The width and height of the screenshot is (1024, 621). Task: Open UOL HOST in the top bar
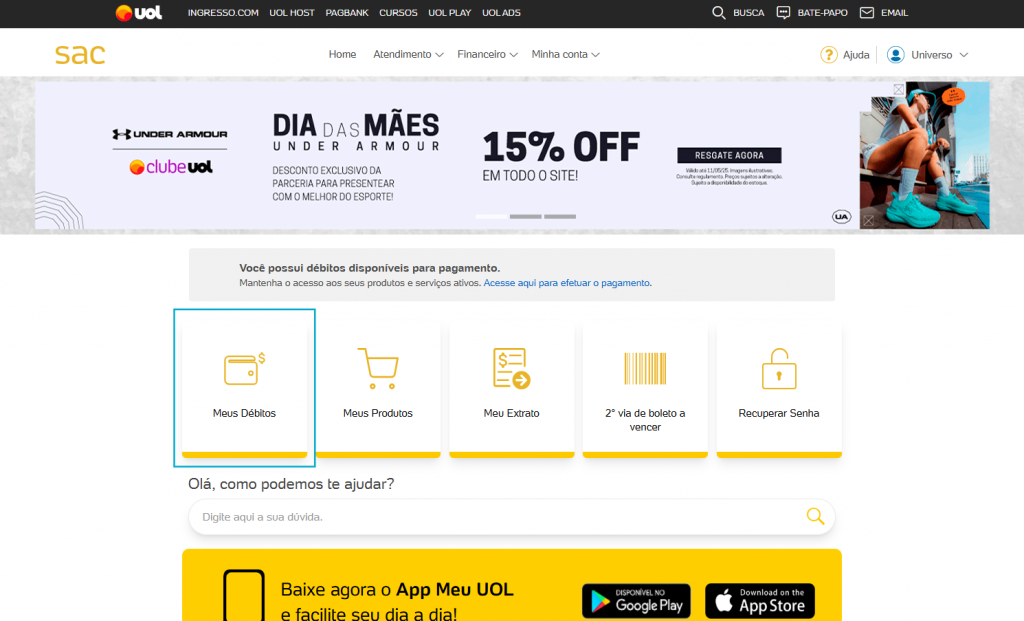(x=292, y=13)
